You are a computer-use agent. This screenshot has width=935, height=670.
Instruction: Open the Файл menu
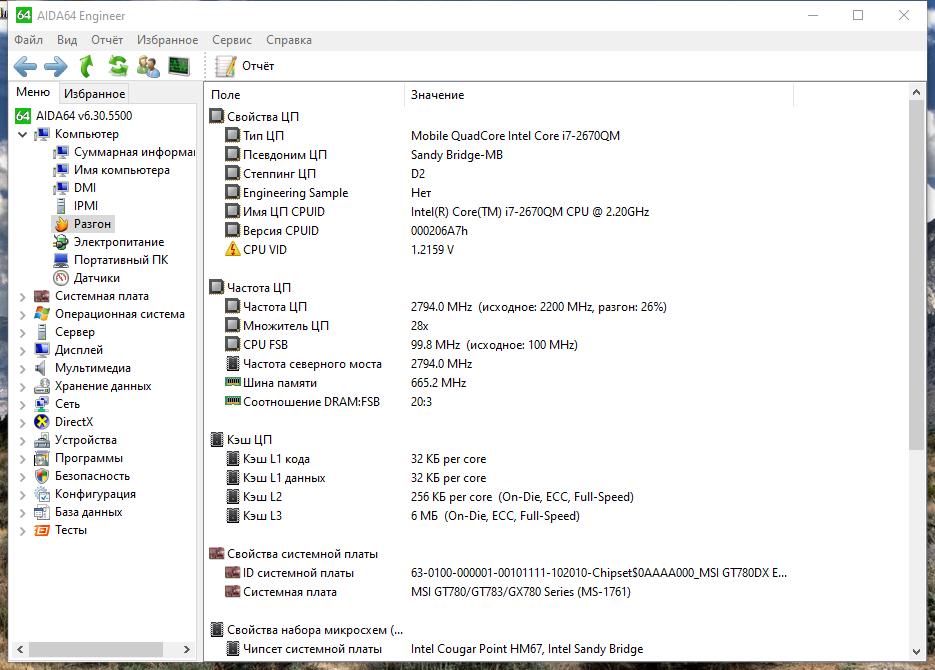coord(29,40)
